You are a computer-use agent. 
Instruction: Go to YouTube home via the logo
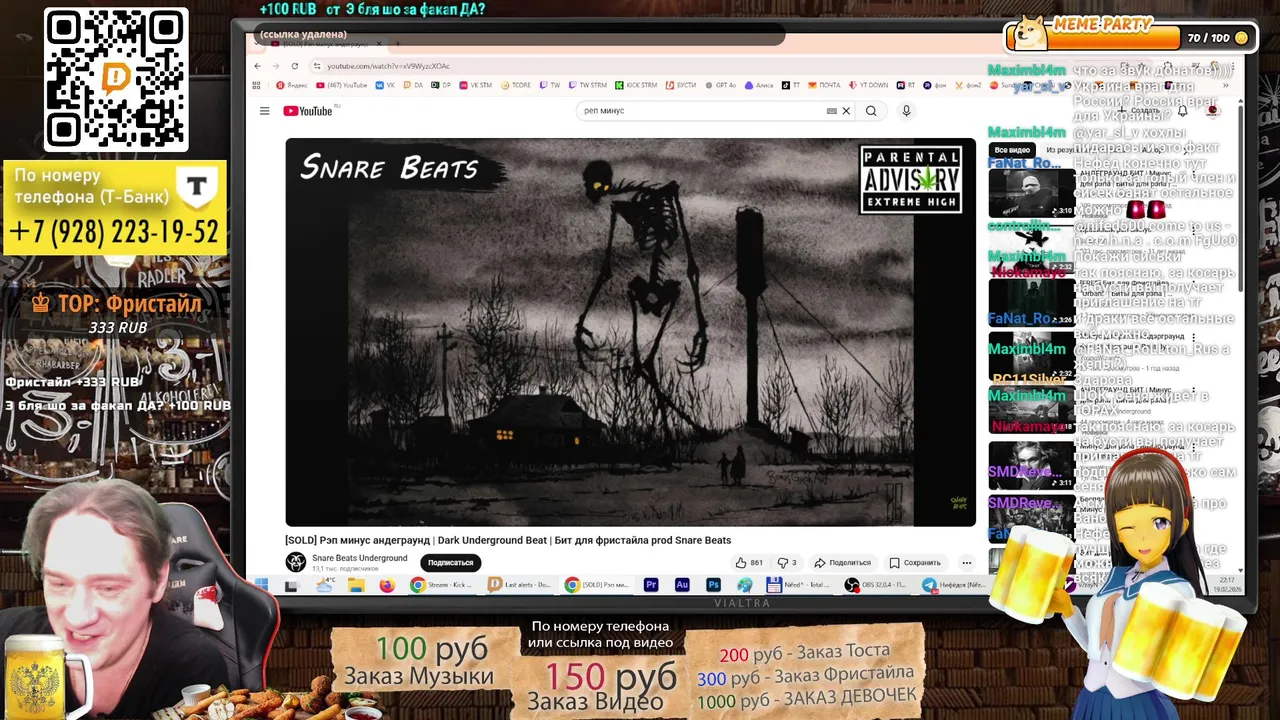tap(308, 111)
